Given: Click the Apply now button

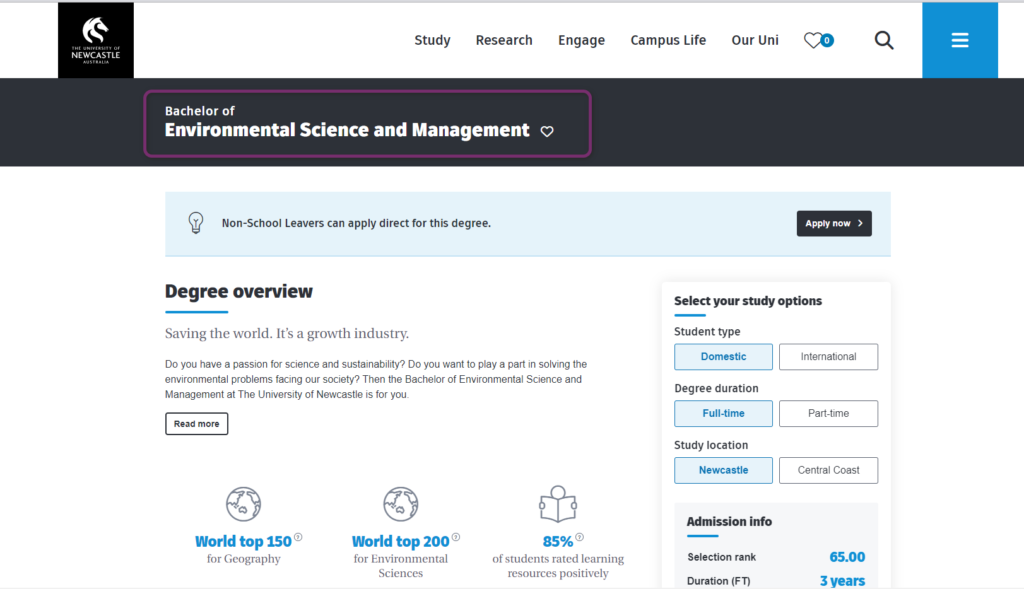Looking at the screenshot, I should [x=833, y=223].
